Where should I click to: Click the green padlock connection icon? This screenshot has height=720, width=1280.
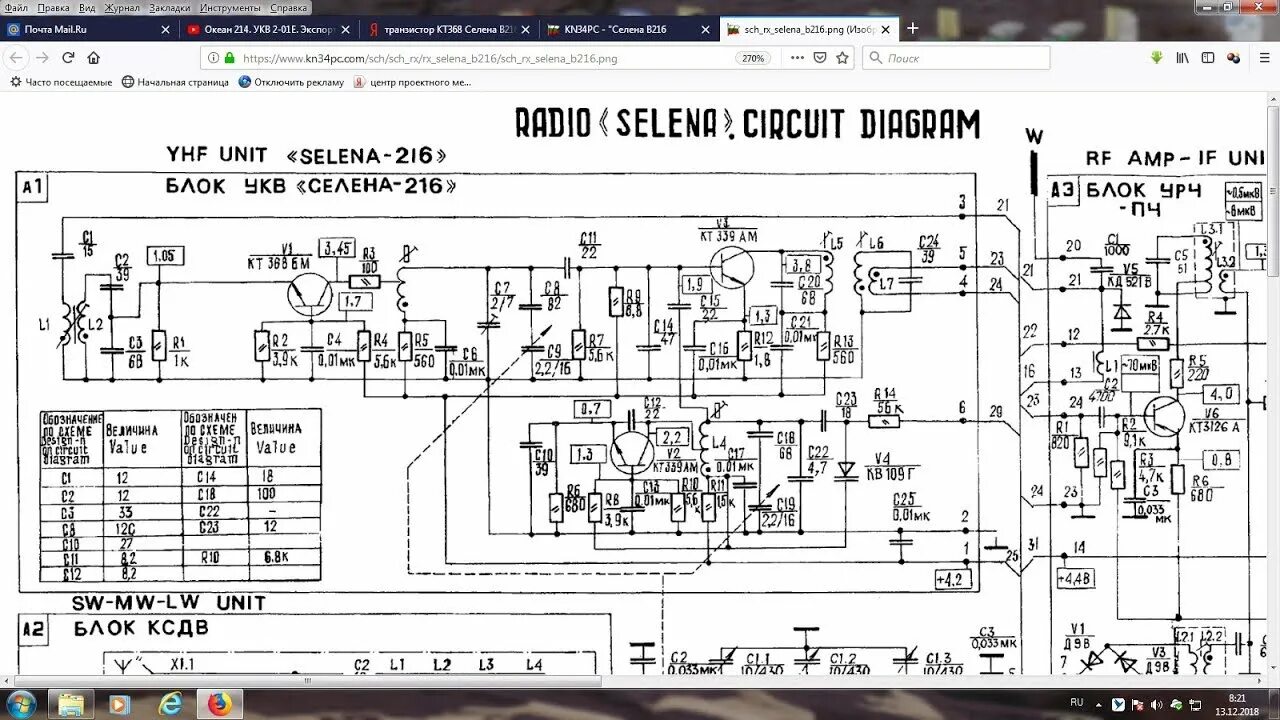coord(229,58)
